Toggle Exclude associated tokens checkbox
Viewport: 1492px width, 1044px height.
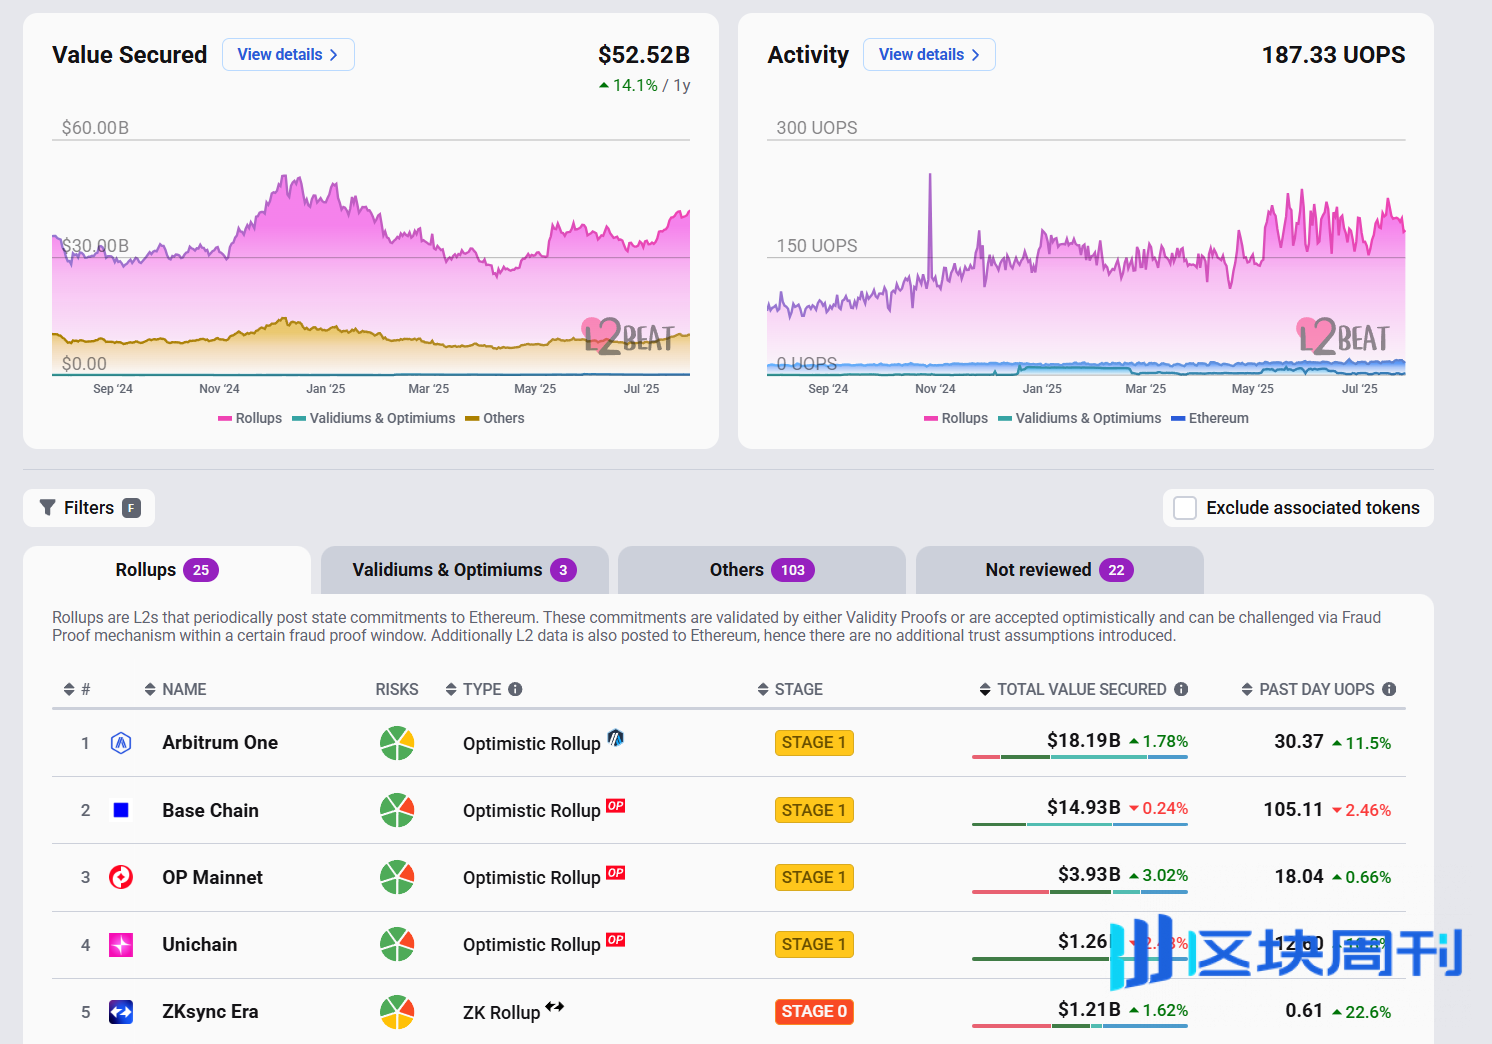tap(1185, 508)
